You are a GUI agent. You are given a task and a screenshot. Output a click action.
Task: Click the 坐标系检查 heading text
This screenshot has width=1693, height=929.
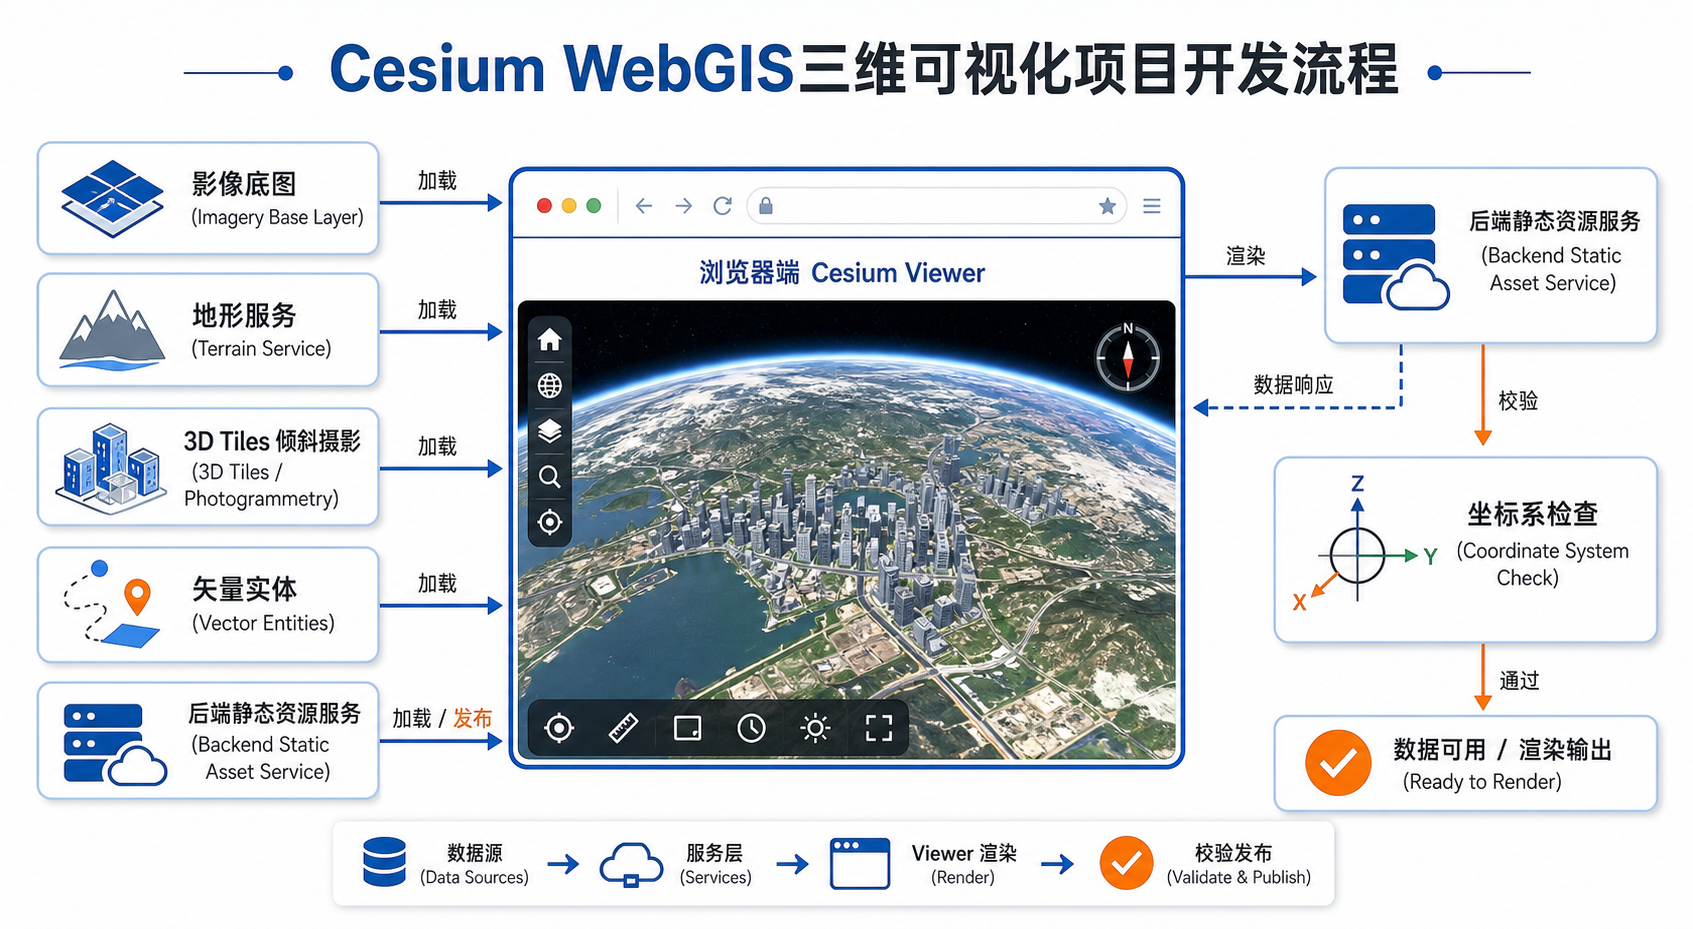1532,514
